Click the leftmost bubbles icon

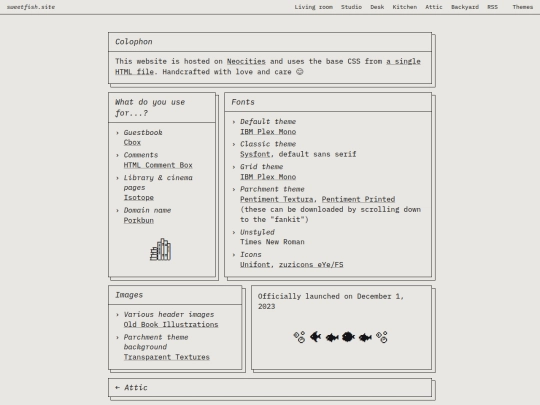pos(299,337)
